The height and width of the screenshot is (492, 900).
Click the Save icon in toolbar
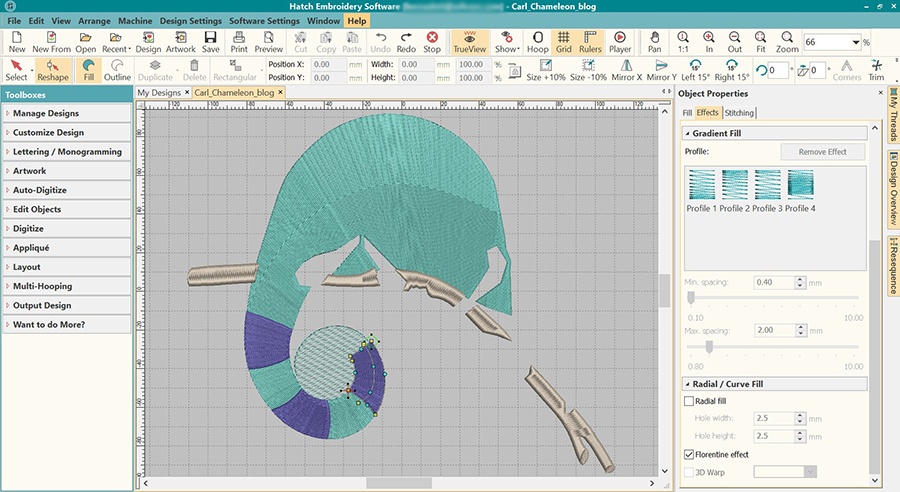211,41
